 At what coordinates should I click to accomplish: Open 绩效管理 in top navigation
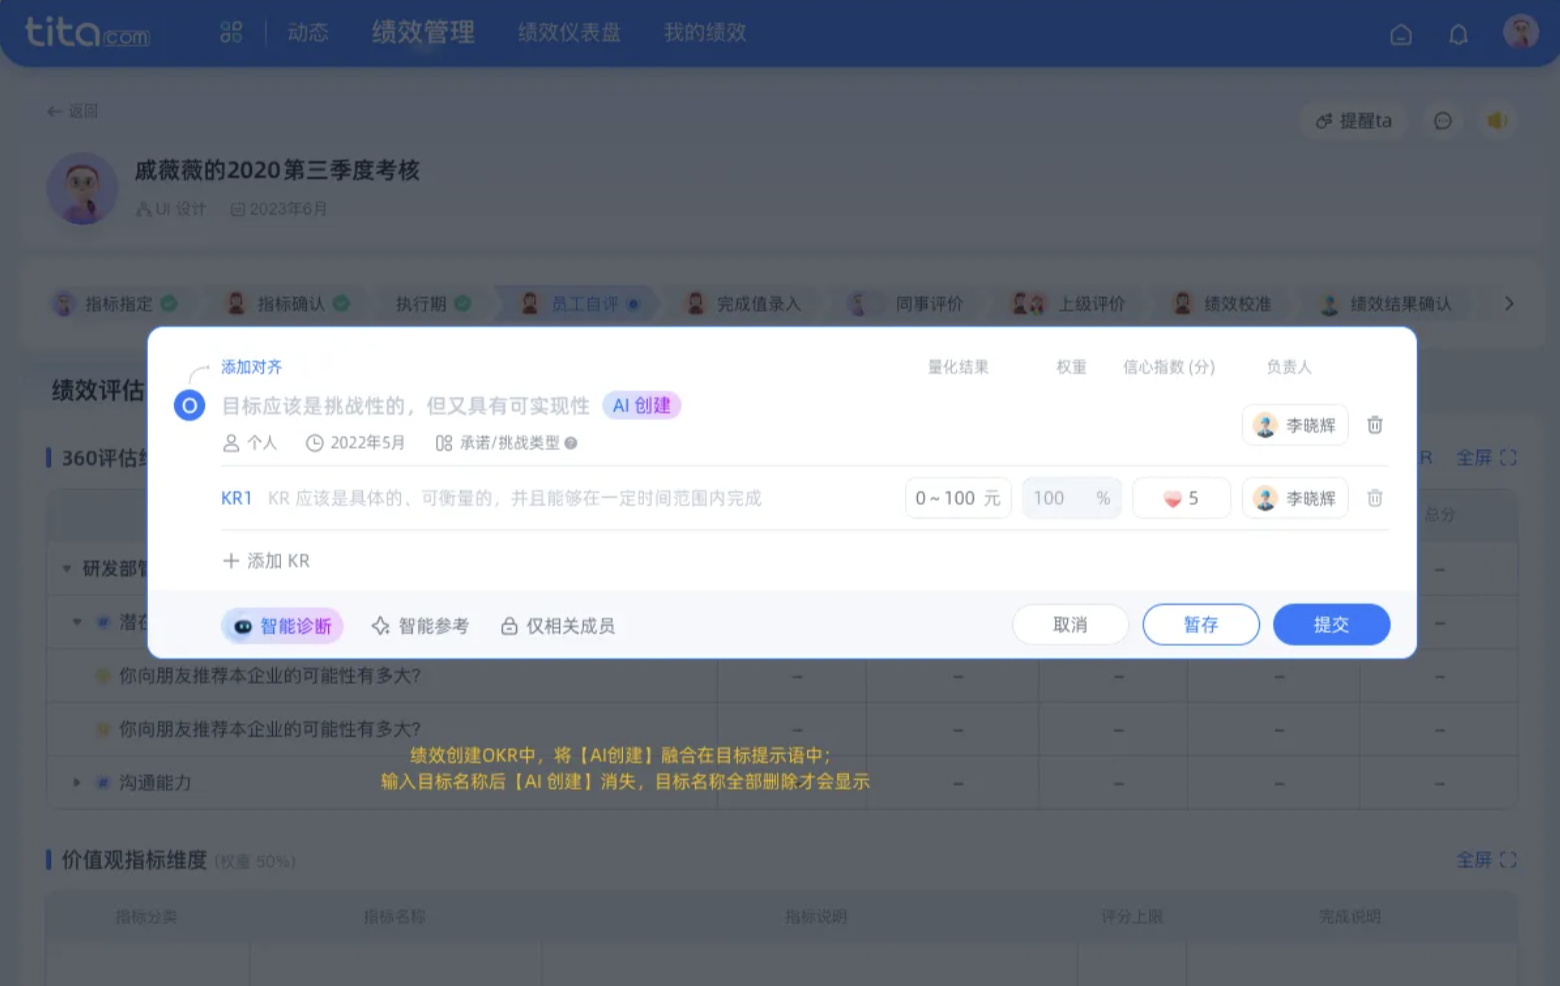point(423,33)
